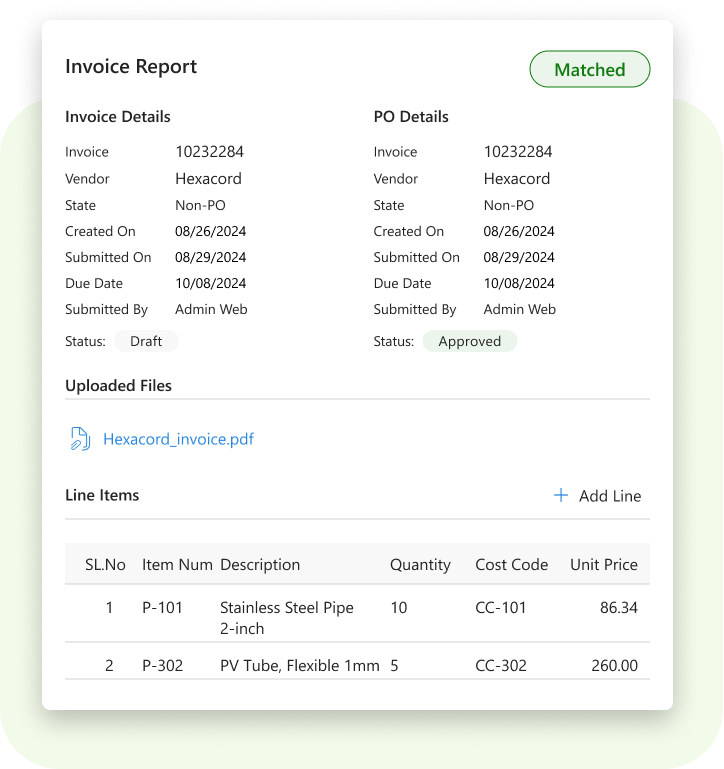Image resolution: width=724 pixels, height=769 pixels.
Task: Open the Hexacord_invoice.pdf file link
Action: (178, 439)
